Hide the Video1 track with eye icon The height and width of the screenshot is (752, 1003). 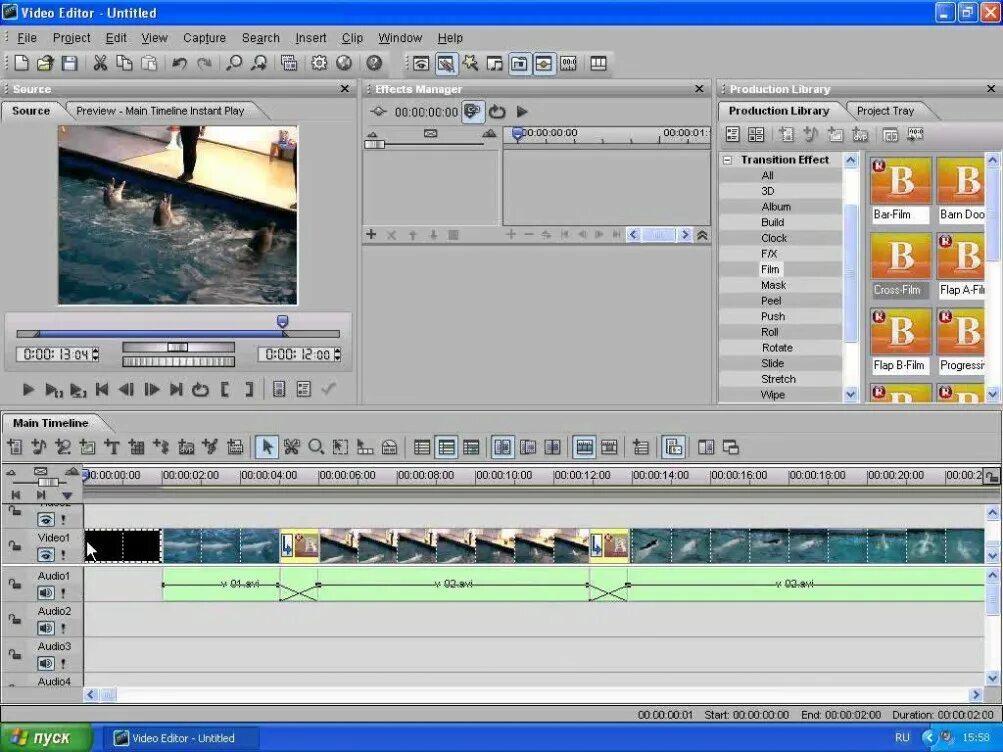click(x=46, y=555)
